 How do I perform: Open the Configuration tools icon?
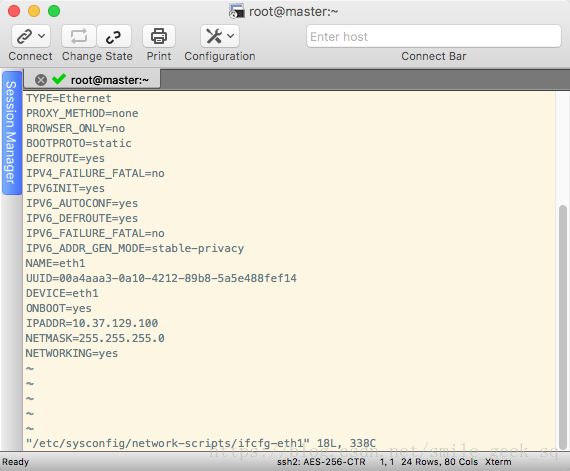[x=214, y=36]
